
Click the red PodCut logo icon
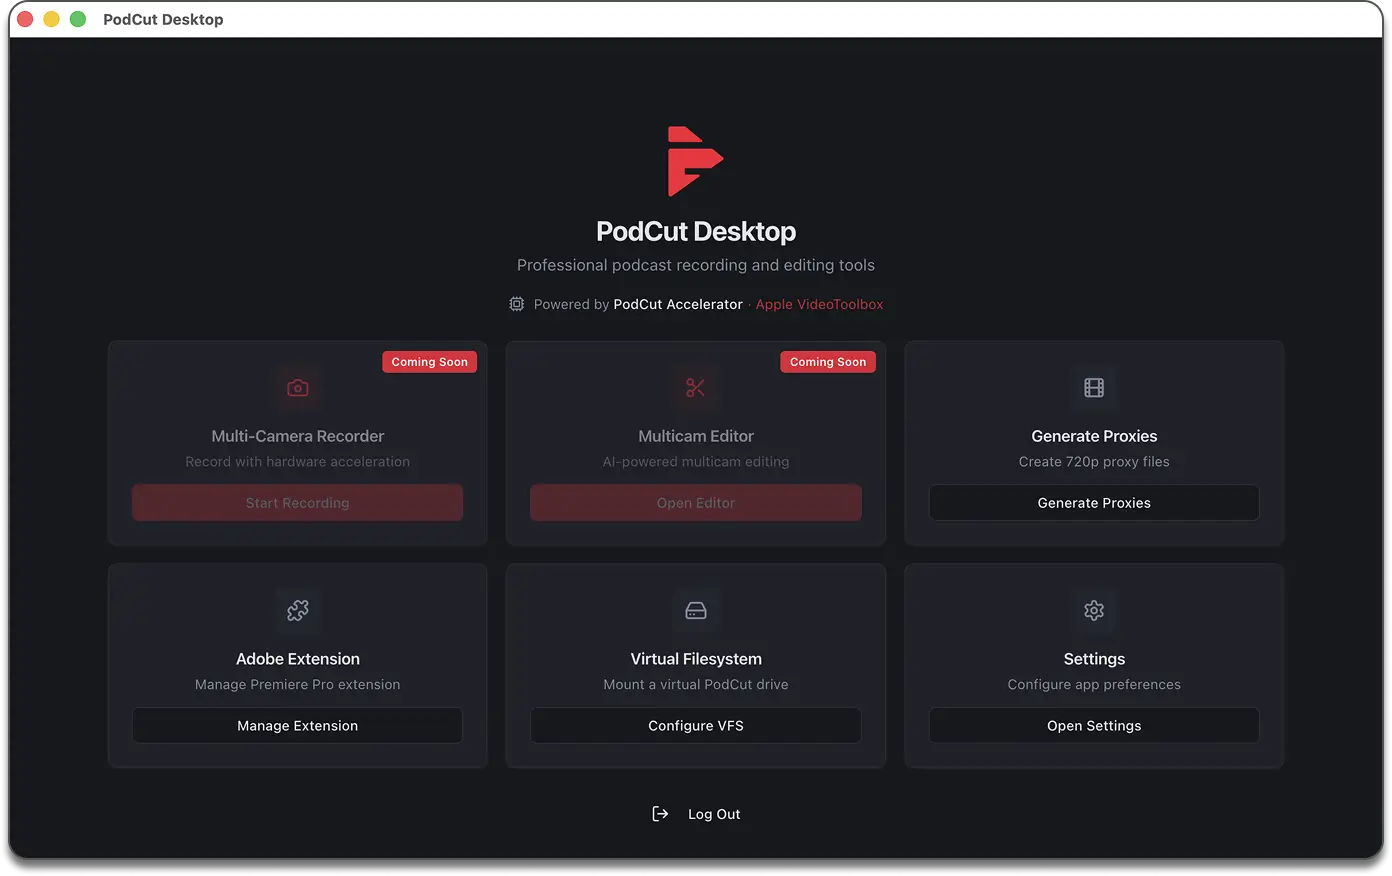point(696,161)
